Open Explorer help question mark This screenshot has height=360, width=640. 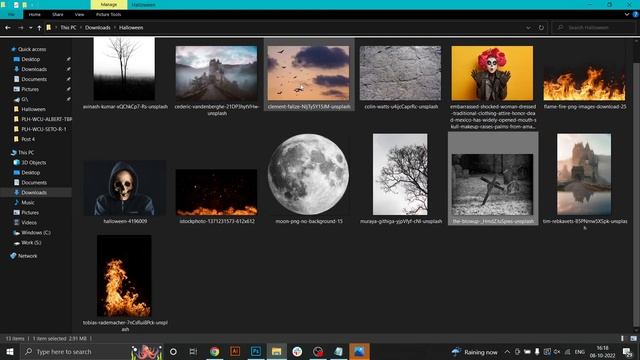[x=636, y=14]
